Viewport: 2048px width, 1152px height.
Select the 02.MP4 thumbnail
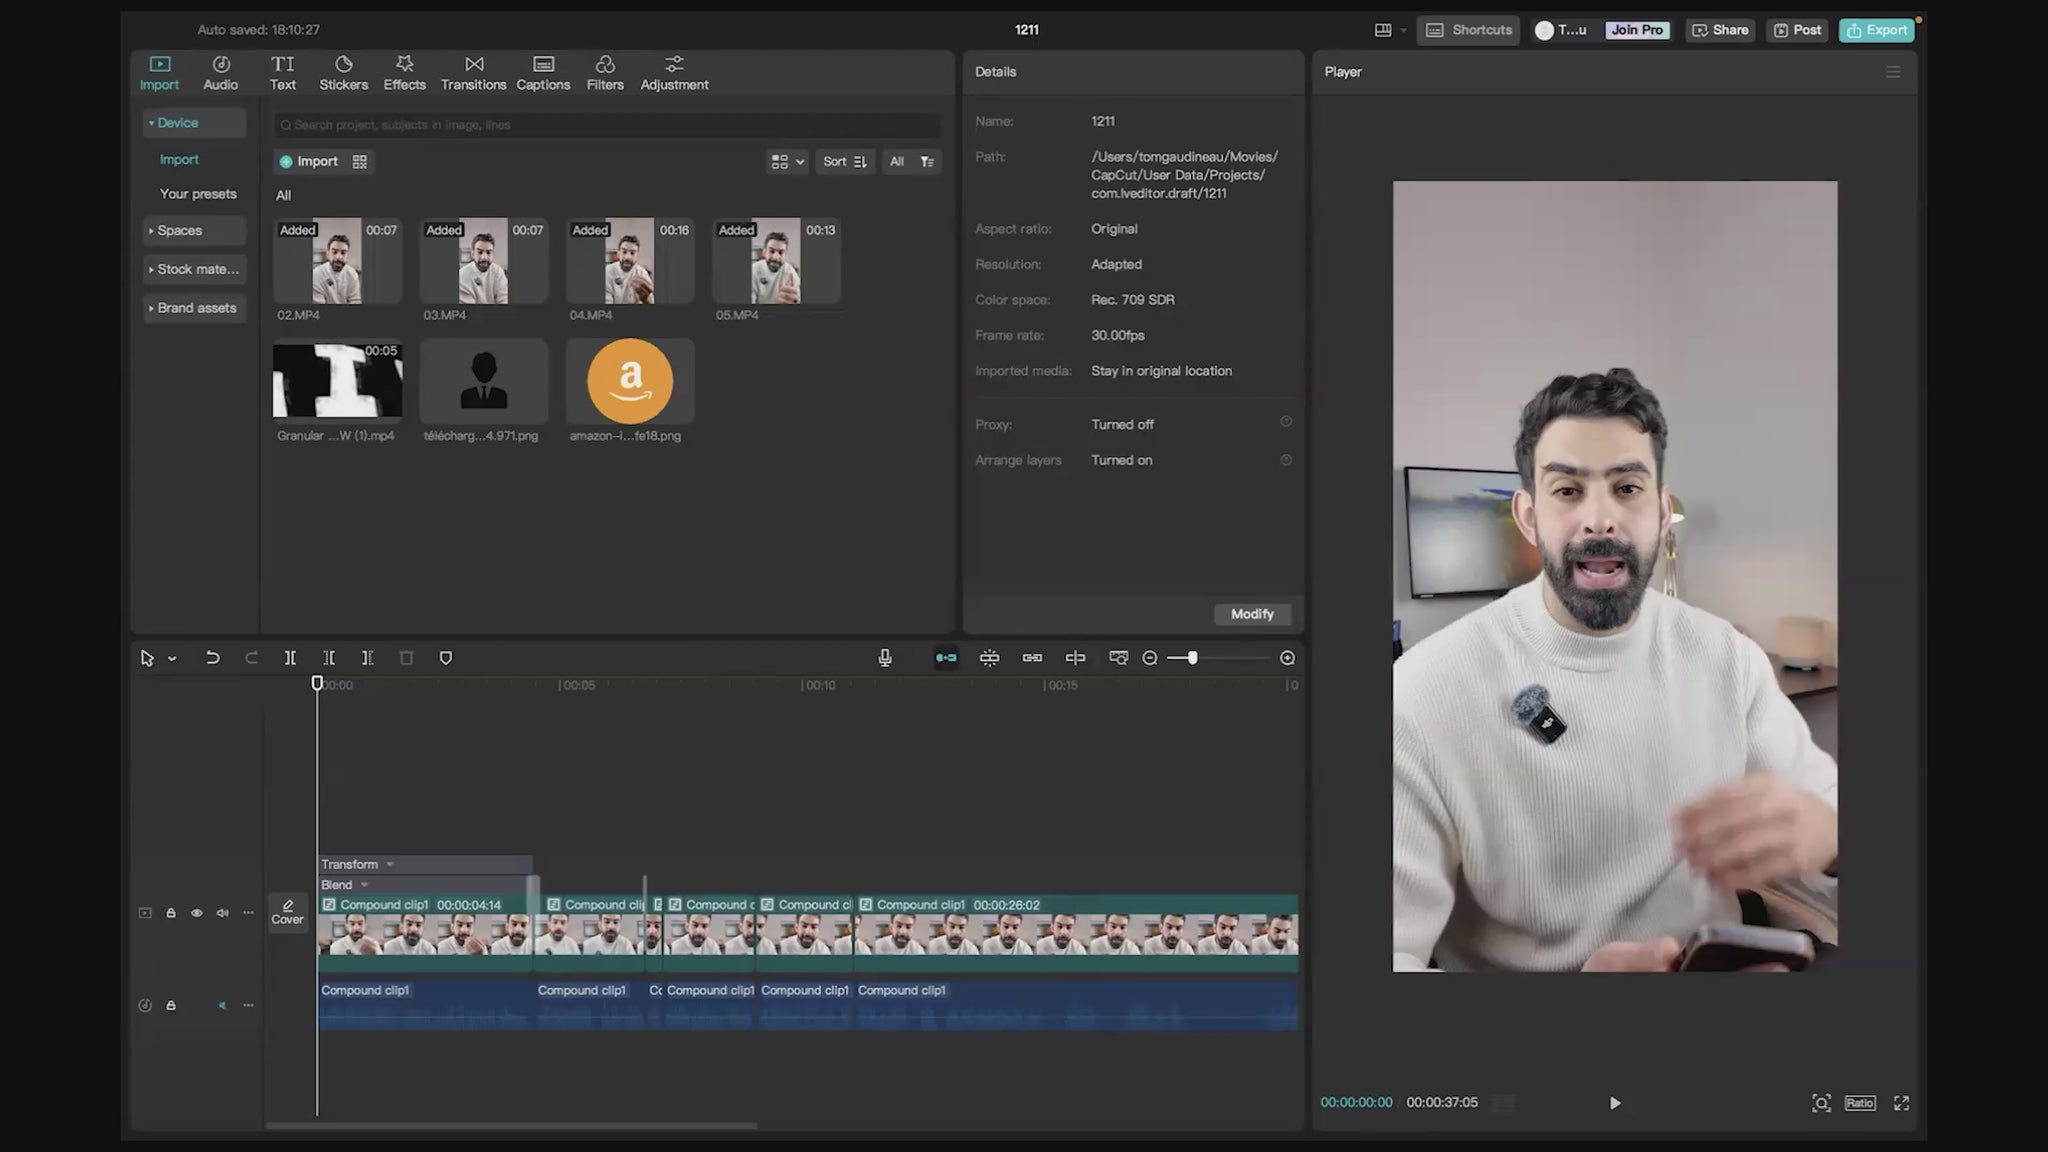click(x=337, y=261)
